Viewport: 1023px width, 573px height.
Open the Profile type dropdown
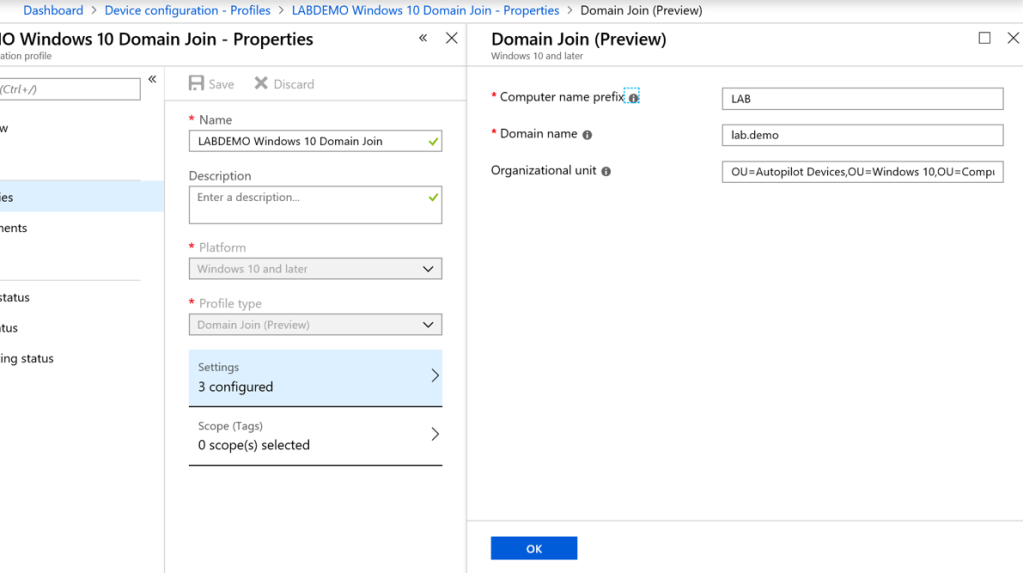click(x=315, y=325)
